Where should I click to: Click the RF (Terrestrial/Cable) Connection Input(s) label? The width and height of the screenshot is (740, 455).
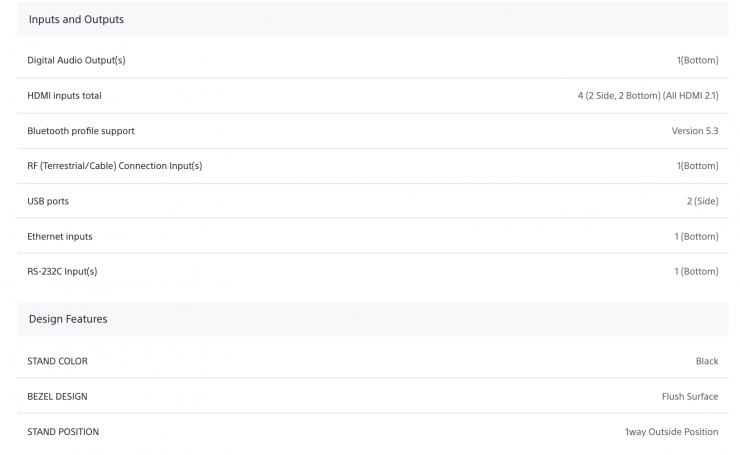tap(114, 166)
